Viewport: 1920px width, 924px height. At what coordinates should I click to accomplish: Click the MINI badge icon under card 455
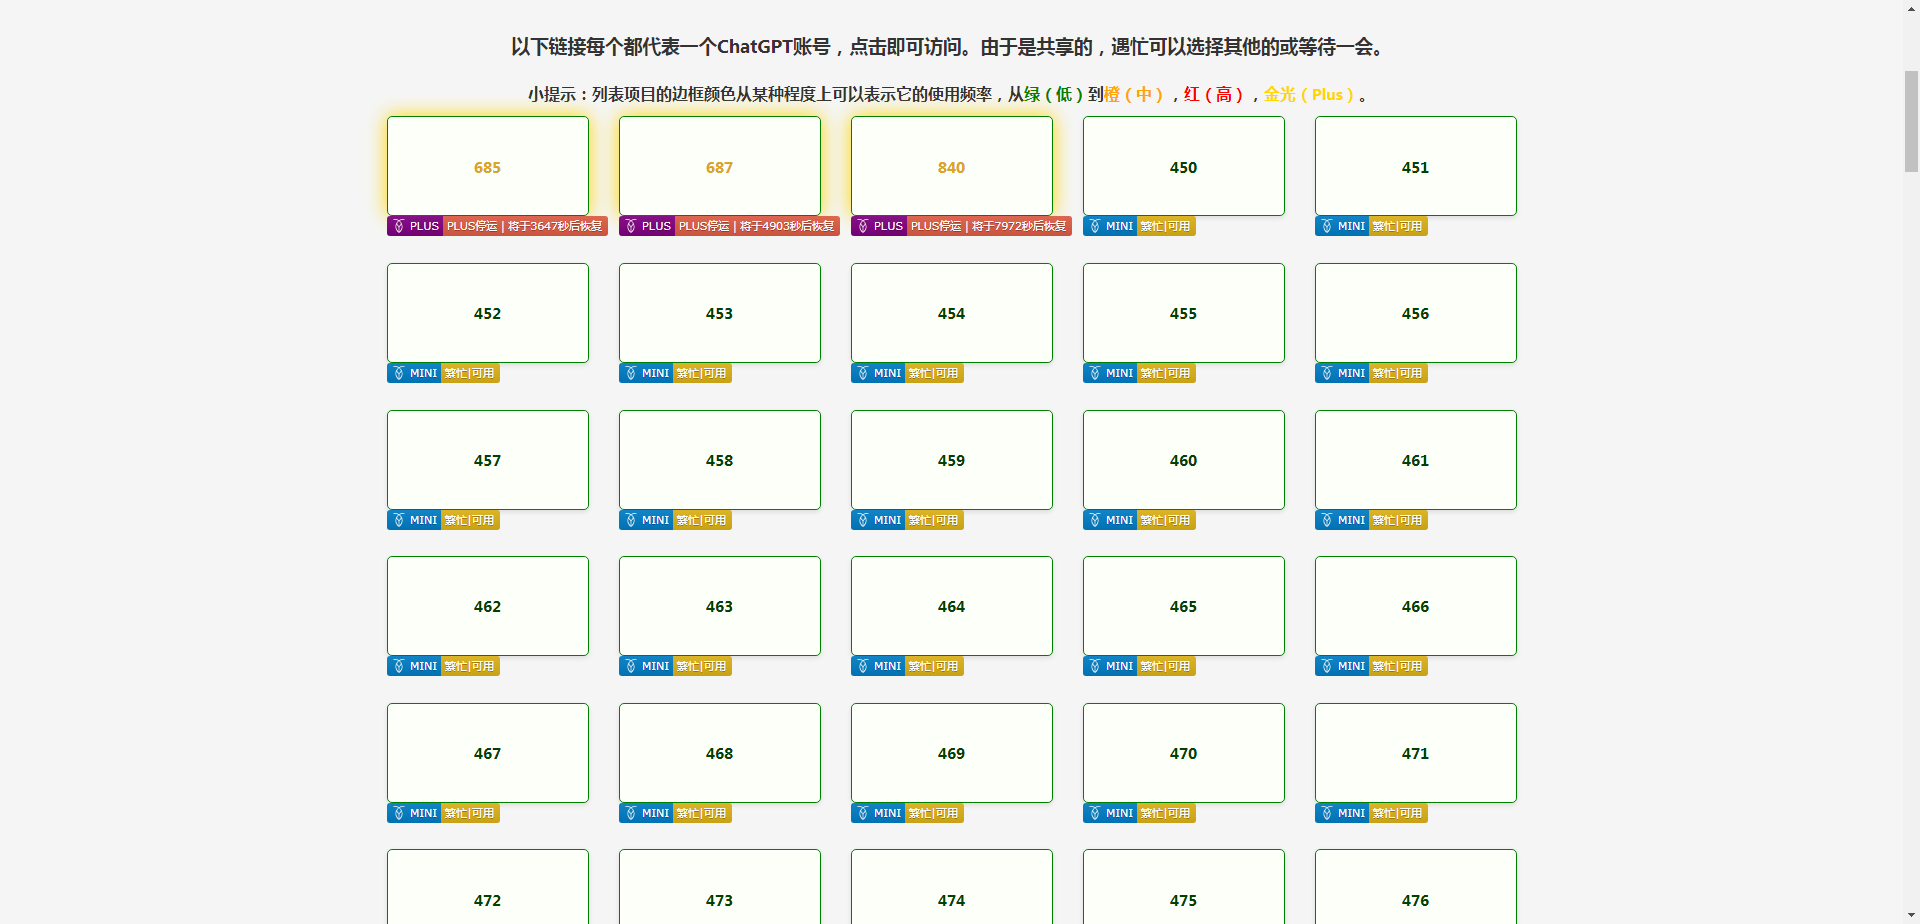(x=1095, y=373)
